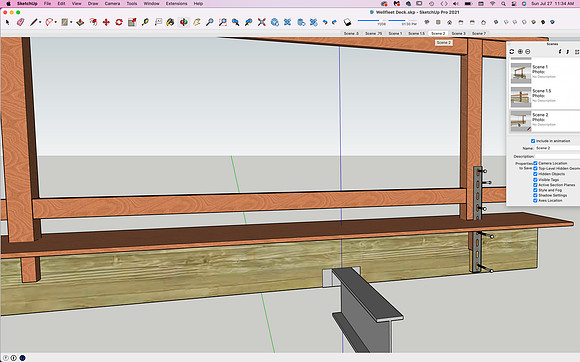The image size is (580, 362).
Task: Select the Text label tool
Action: (x=158, y=22)
